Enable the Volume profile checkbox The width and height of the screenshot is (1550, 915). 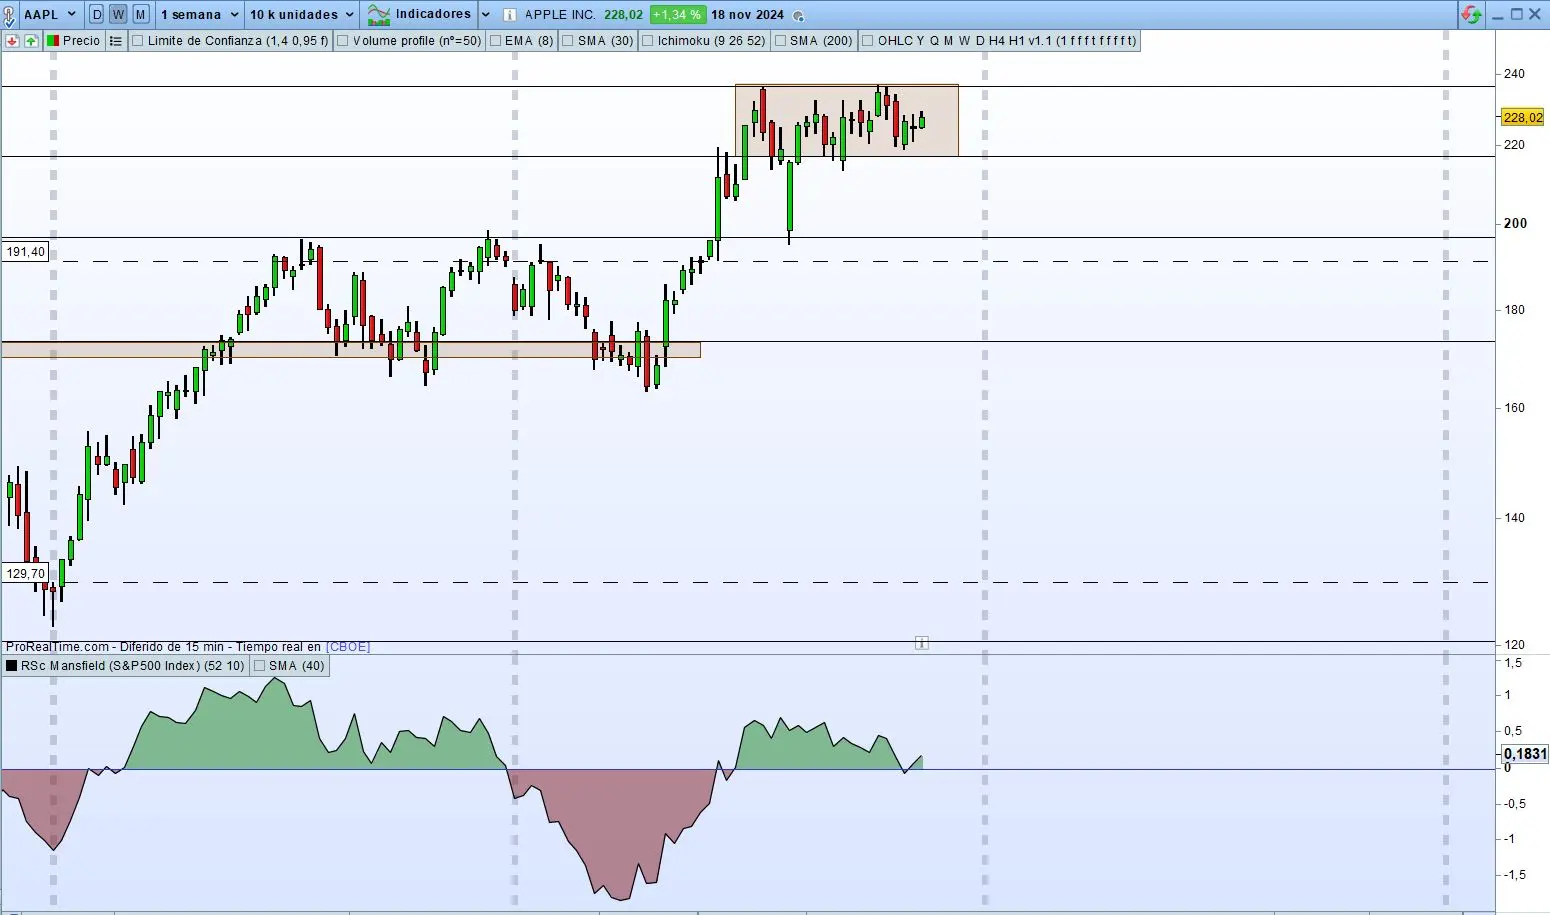tap(343, 41)
